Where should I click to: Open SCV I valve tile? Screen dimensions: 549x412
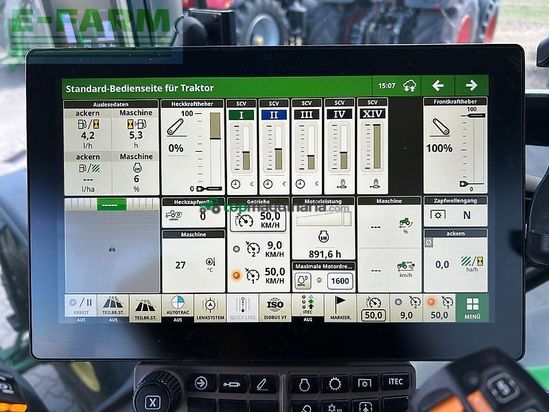(241, 146)
